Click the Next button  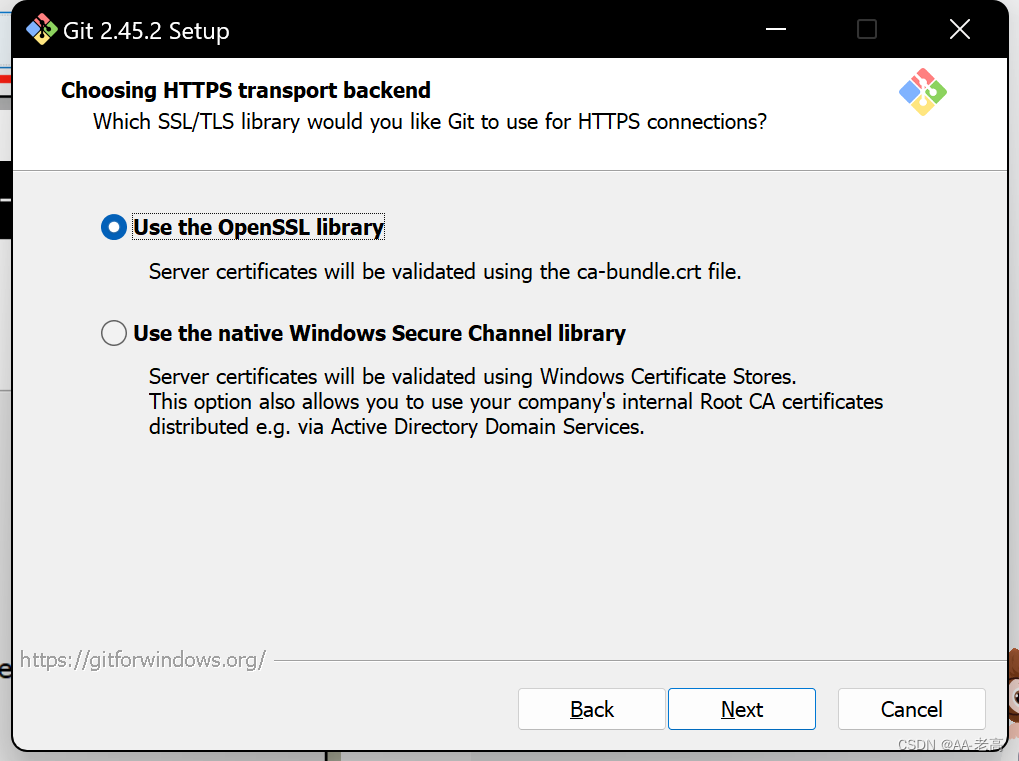click(x=742, y=709)
